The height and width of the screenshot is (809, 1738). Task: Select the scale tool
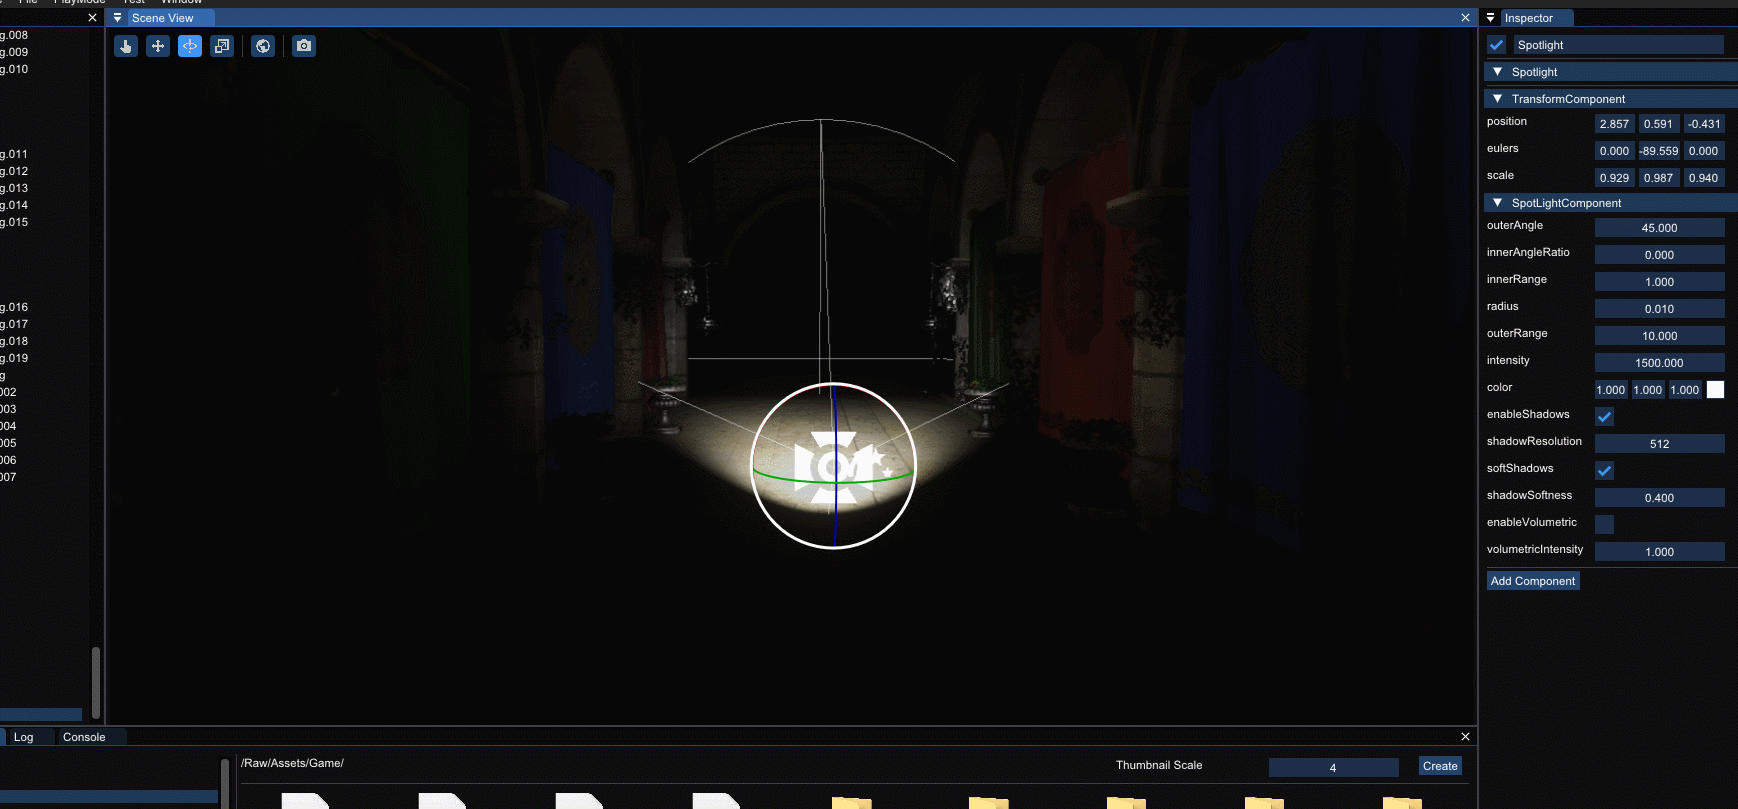(x=222, y=46)
